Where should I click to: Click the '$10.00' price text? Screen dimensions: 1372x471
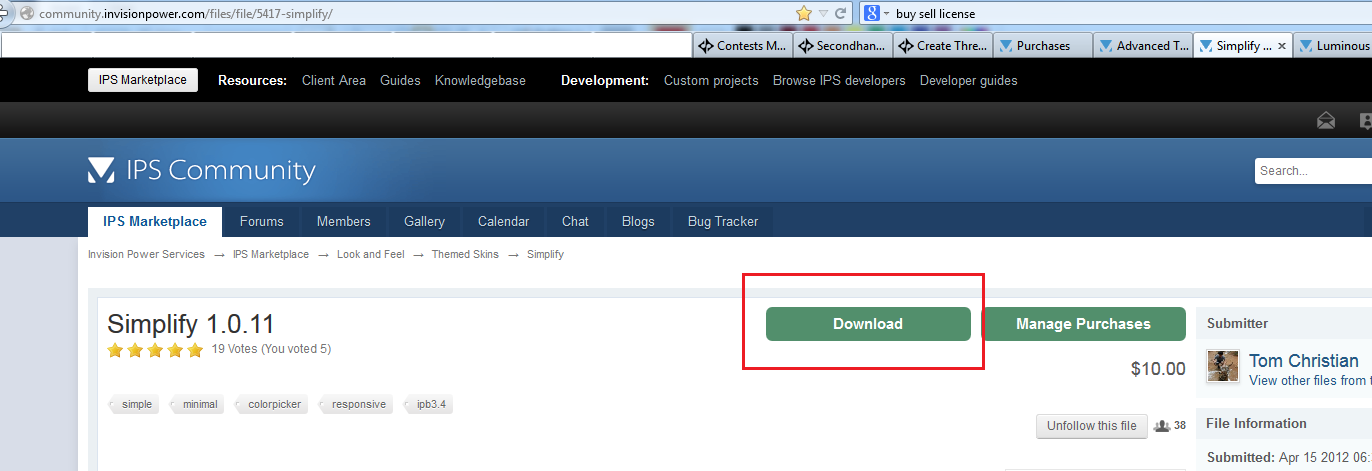pyautogui.click(x=1158, y=369)
